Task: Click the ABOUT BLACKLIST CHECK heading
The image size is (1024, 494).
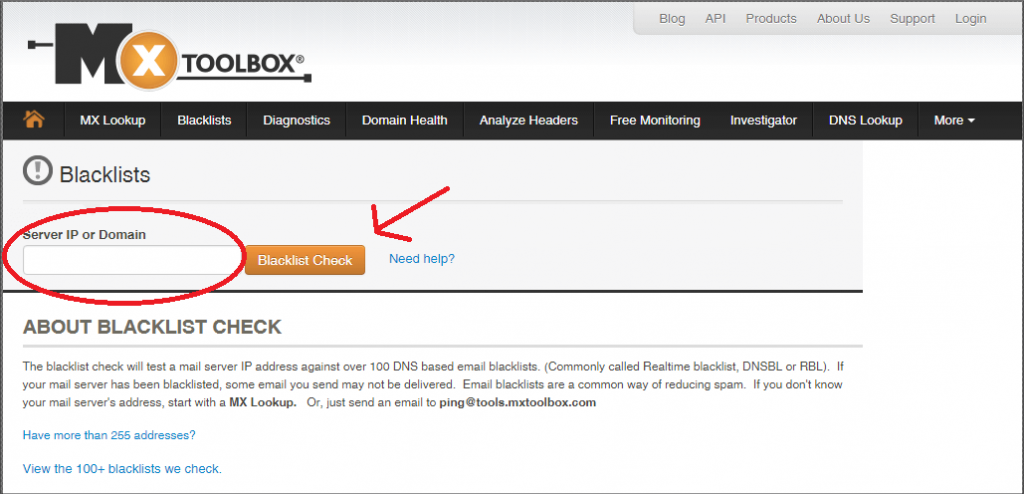Action: [152, 327]
